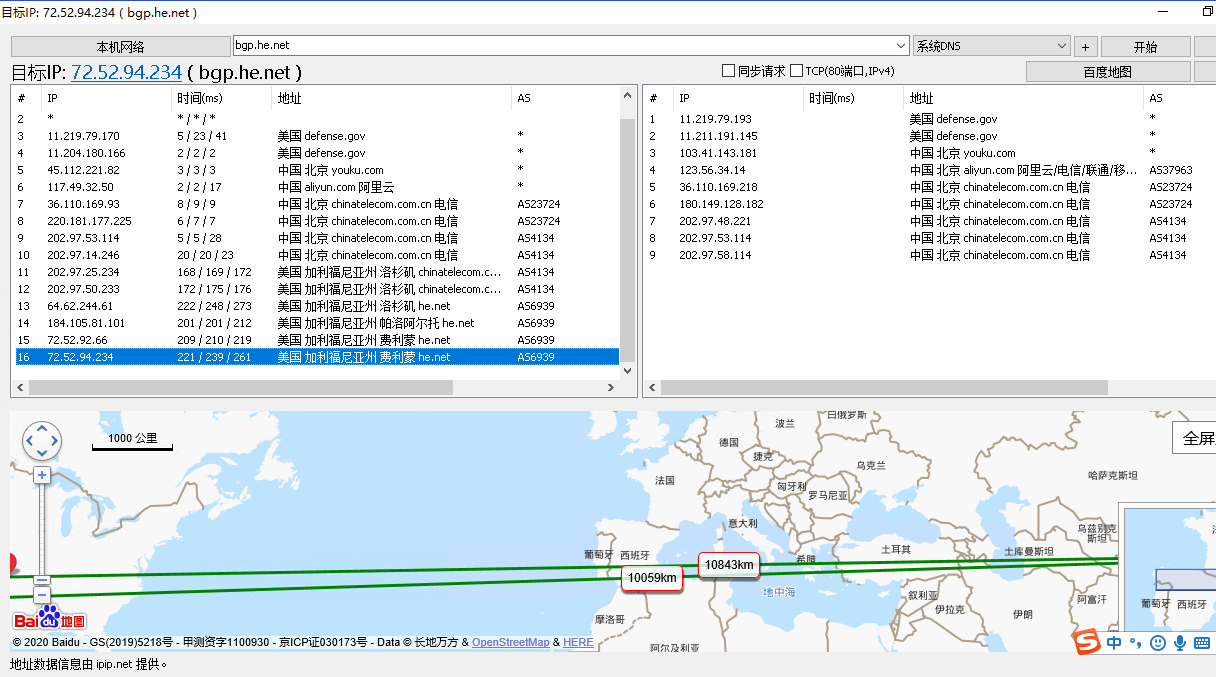Click the map zoom level slider track

(x=42, y=530)
